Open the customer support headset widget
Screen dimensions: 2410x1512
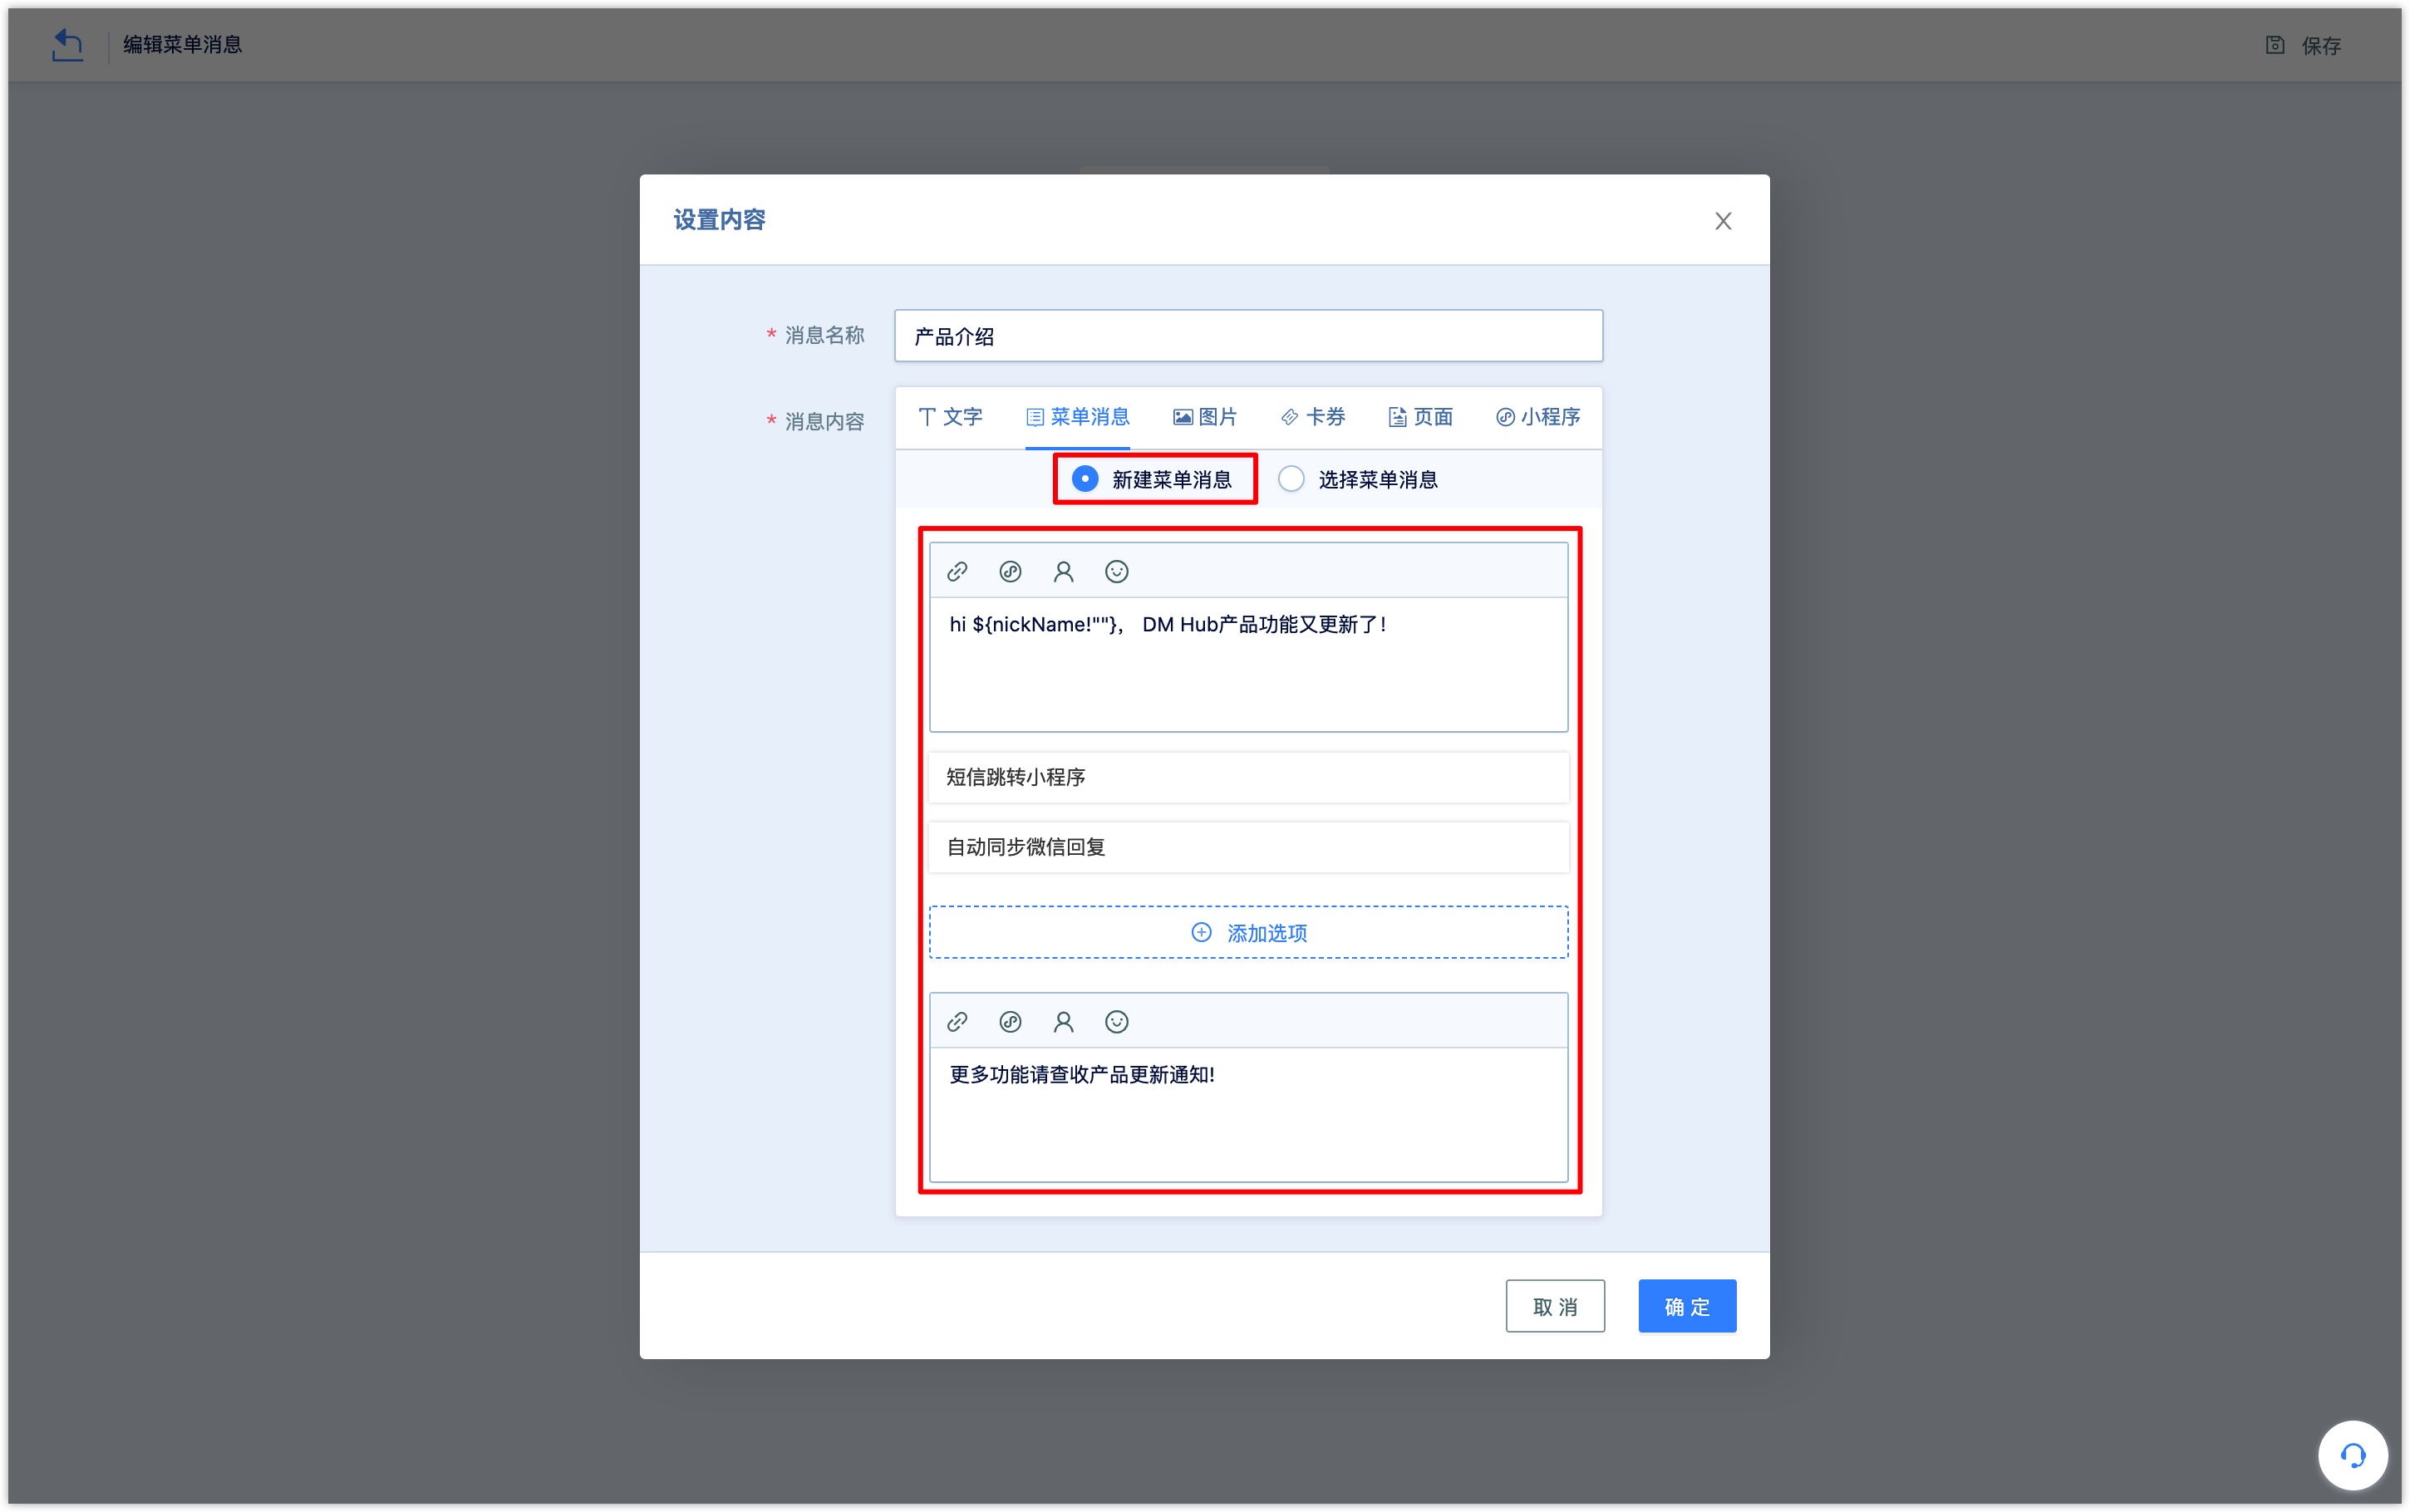coord(2352,1455)
